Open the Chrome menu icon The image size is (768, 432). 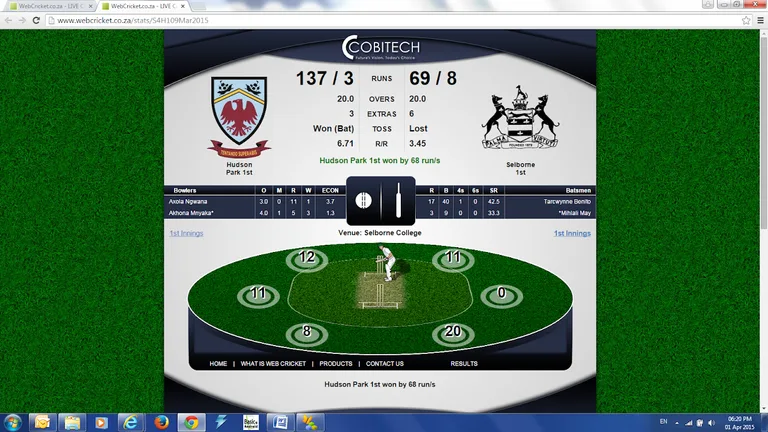760,20
